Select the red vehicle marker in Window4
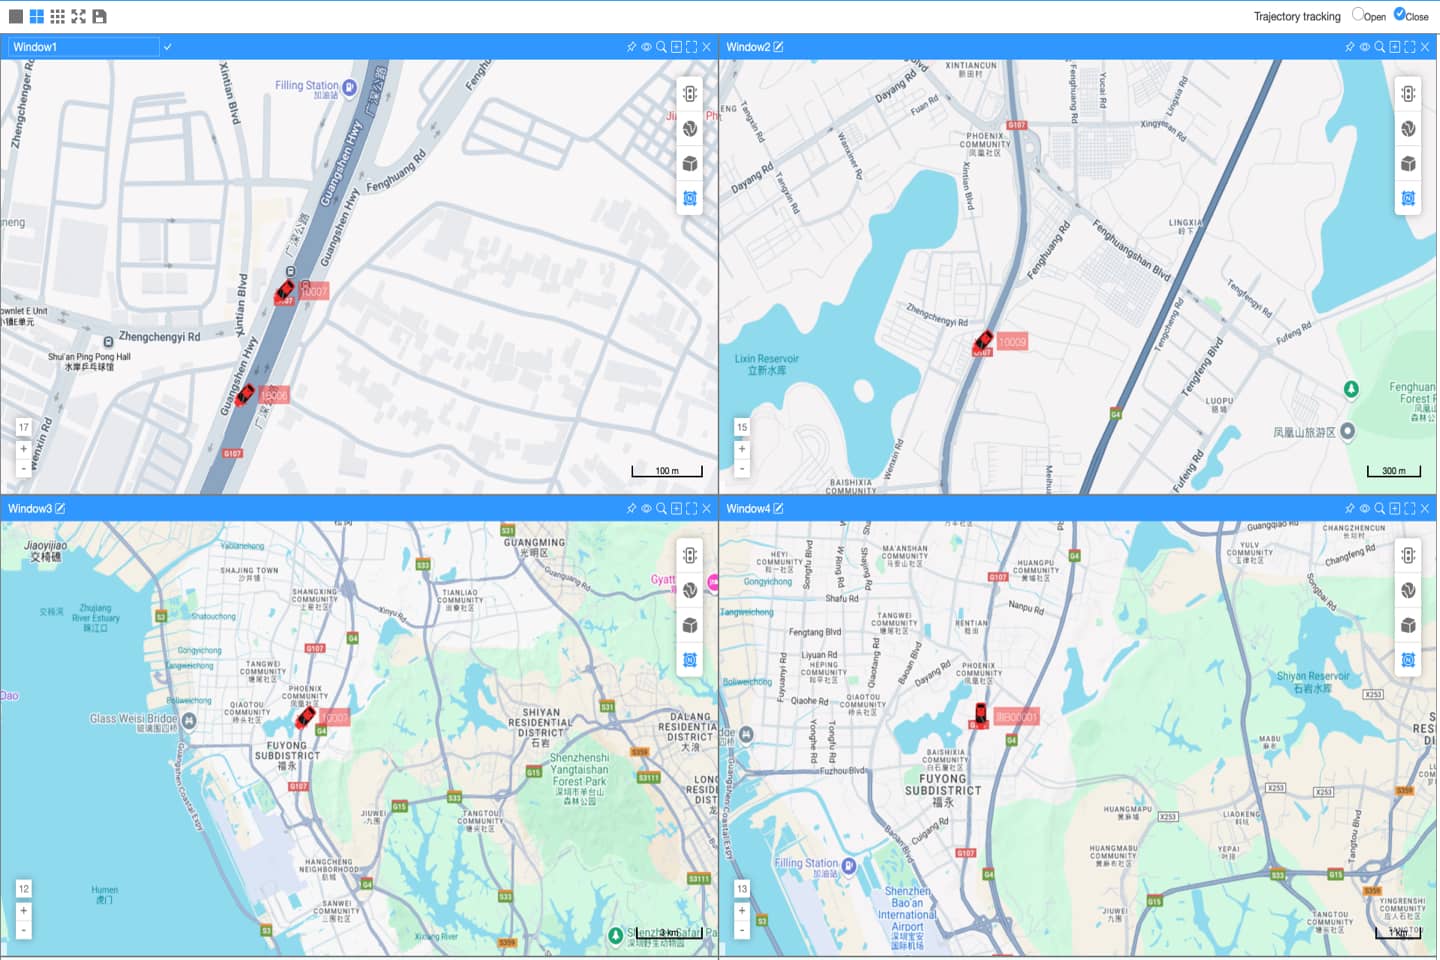1440x960 pixels. 981,715
